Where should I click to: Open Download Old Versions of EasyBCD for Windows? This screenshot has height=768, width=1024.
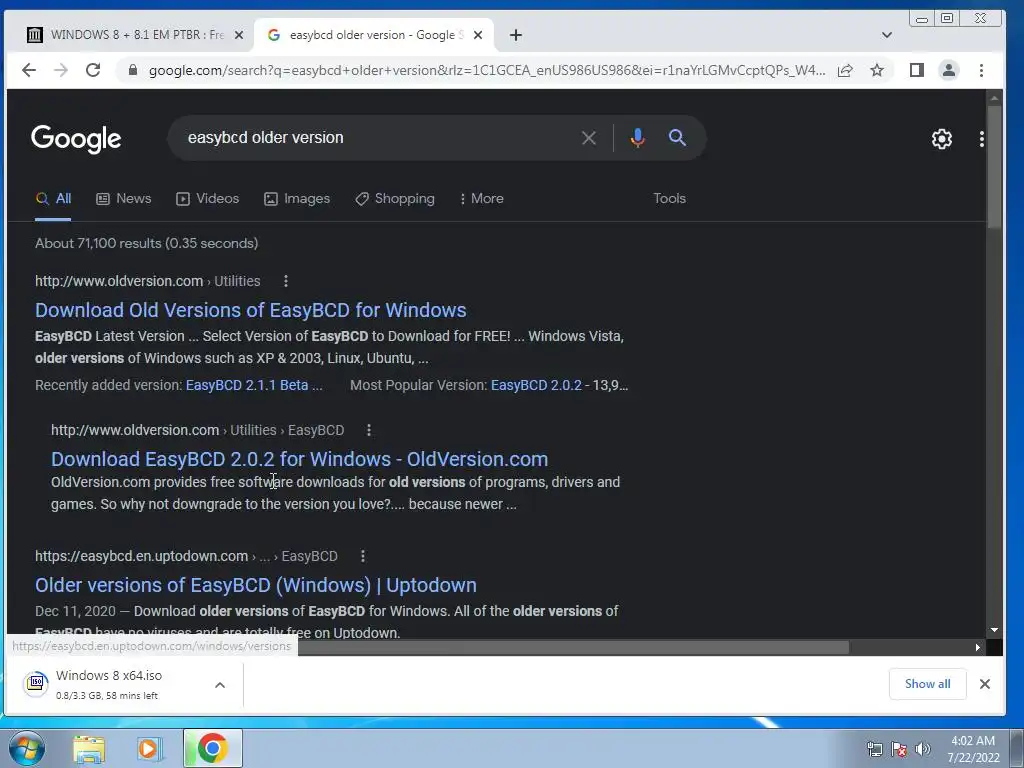(x=251, y=310)
